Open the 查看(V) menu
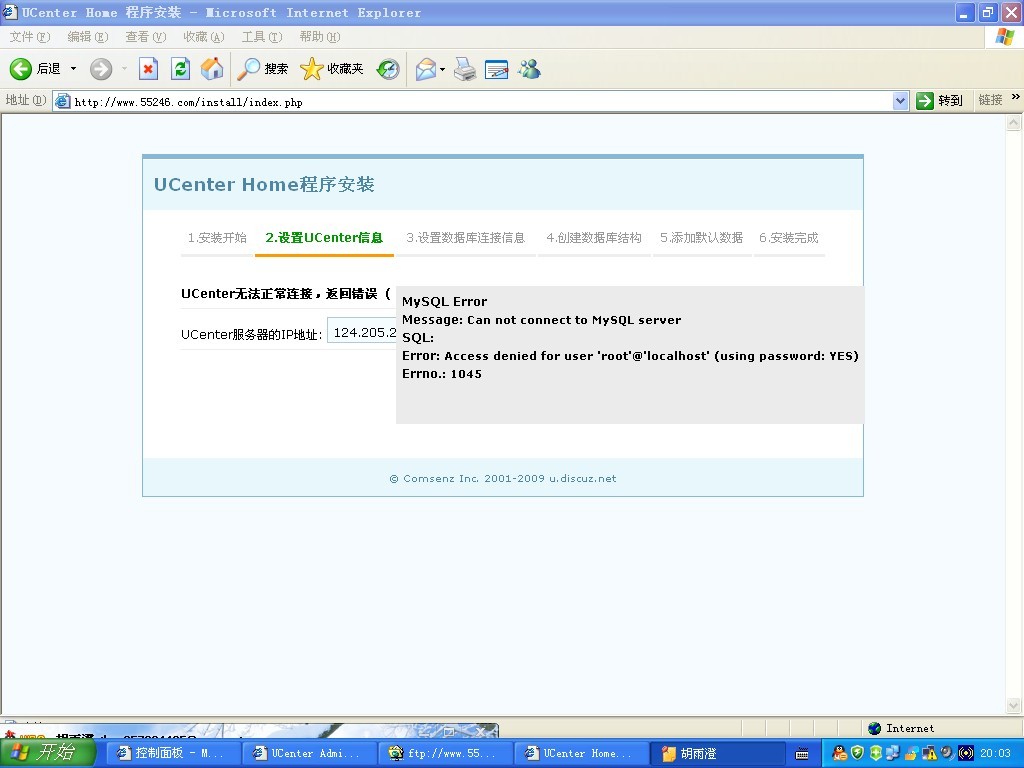 [x=146, y=37]
